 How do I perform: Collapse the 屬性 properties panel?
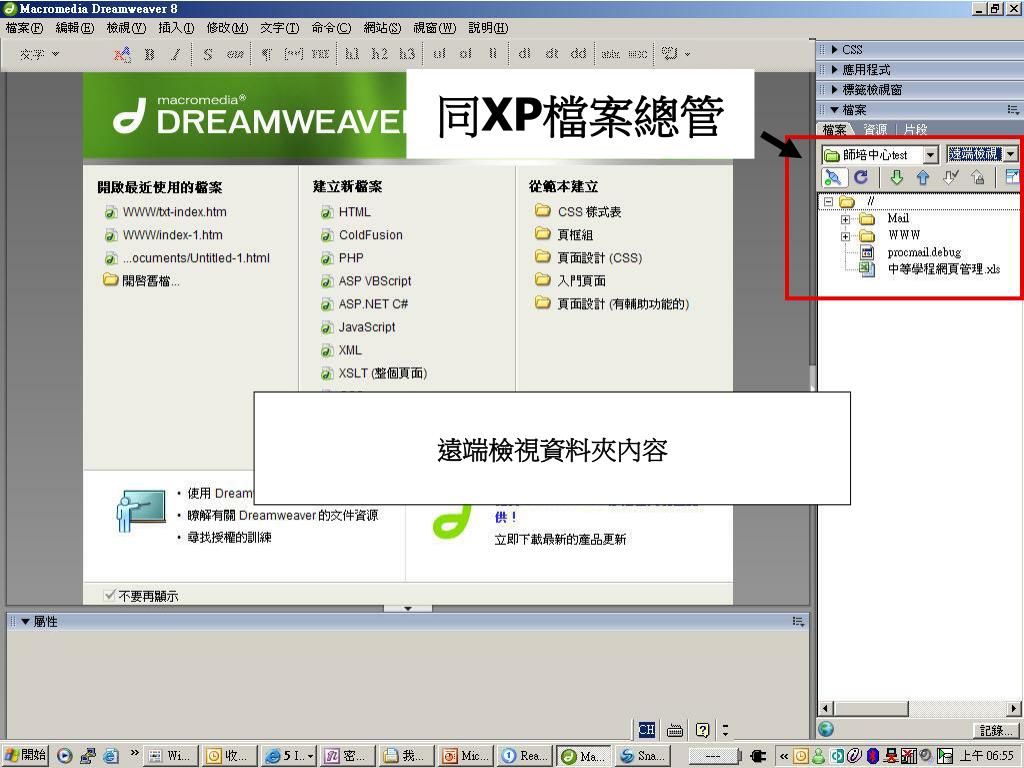(25, 621)
